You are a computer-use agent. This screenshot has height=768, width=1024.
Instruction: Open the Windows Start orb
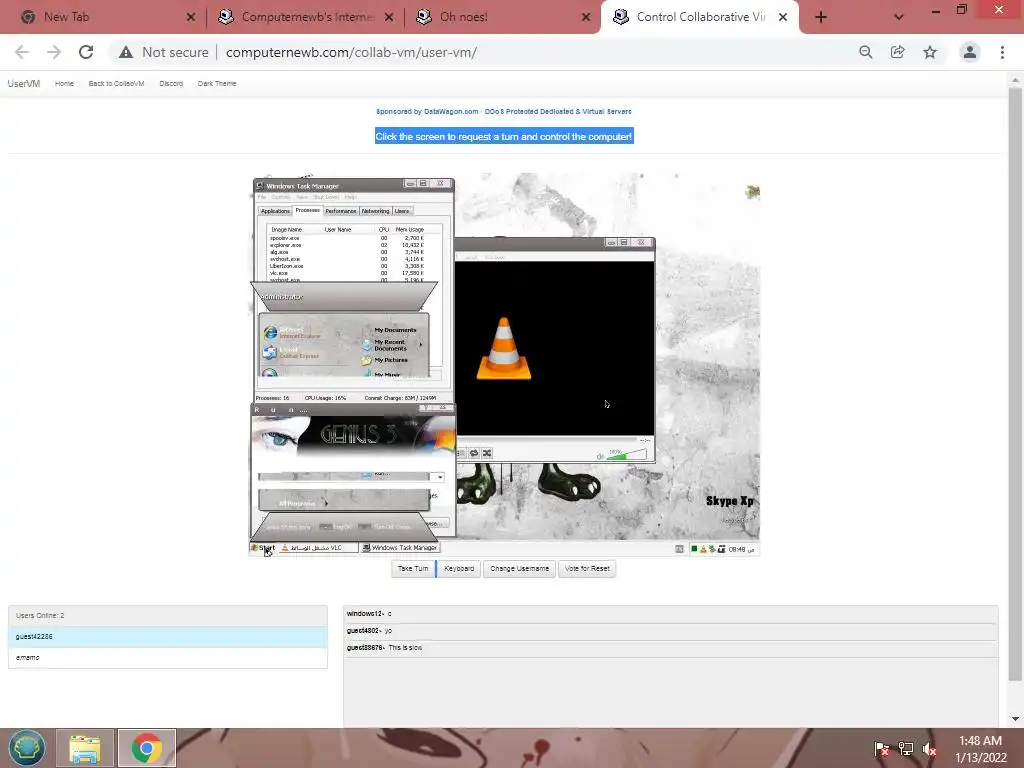pyautogui.click(x=27, y=748)
